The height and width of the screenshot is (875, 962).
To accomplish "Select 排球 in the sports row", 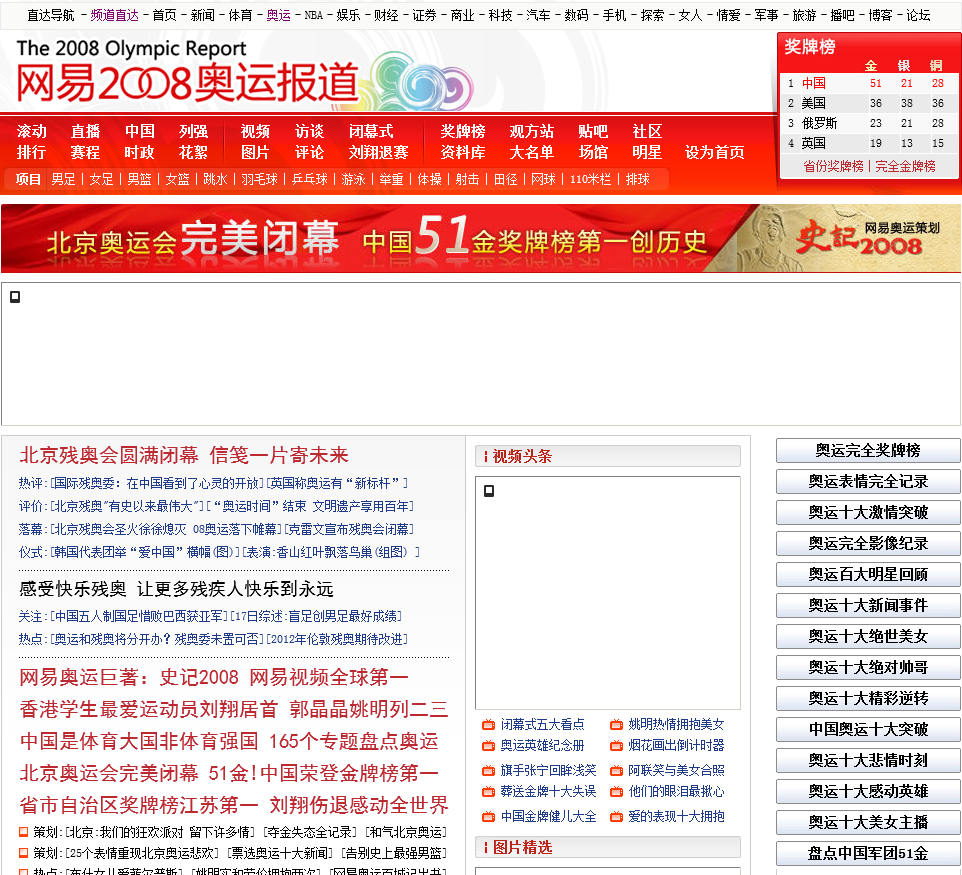I will point(637,179).
